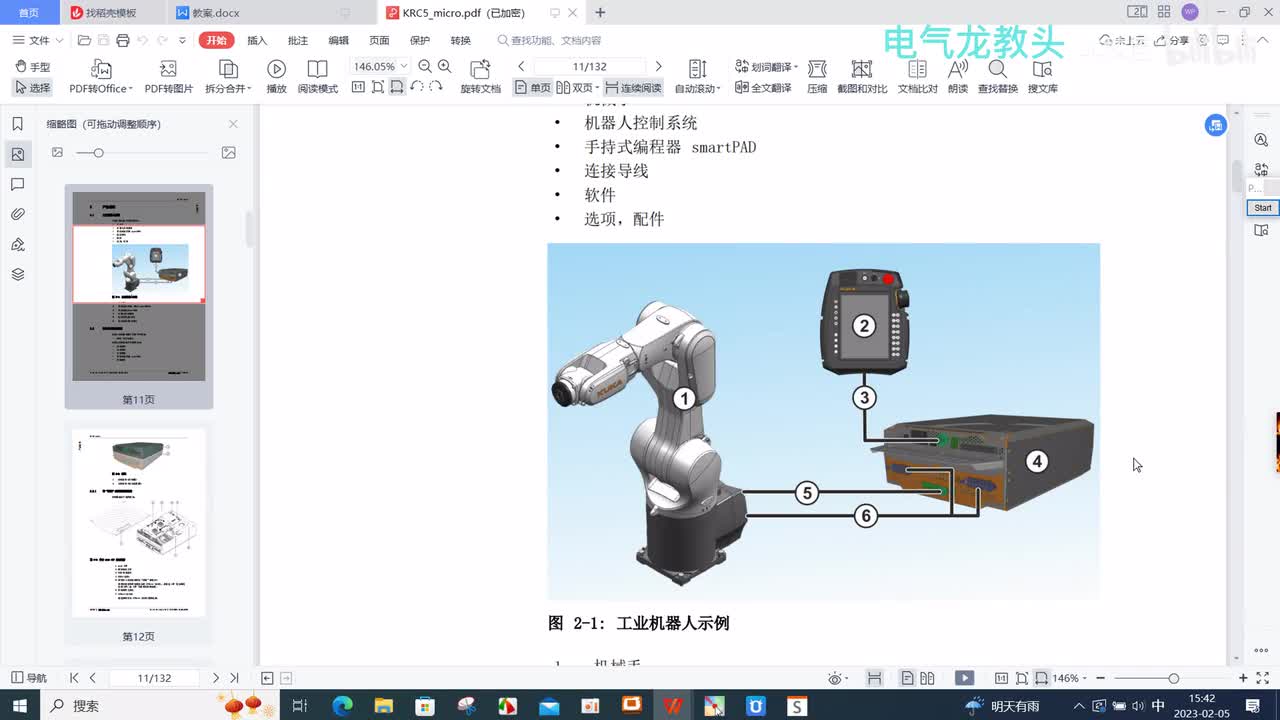Open 文档比对 document compare
This screenshot has width=1280, height=720.
coord(917,77)
